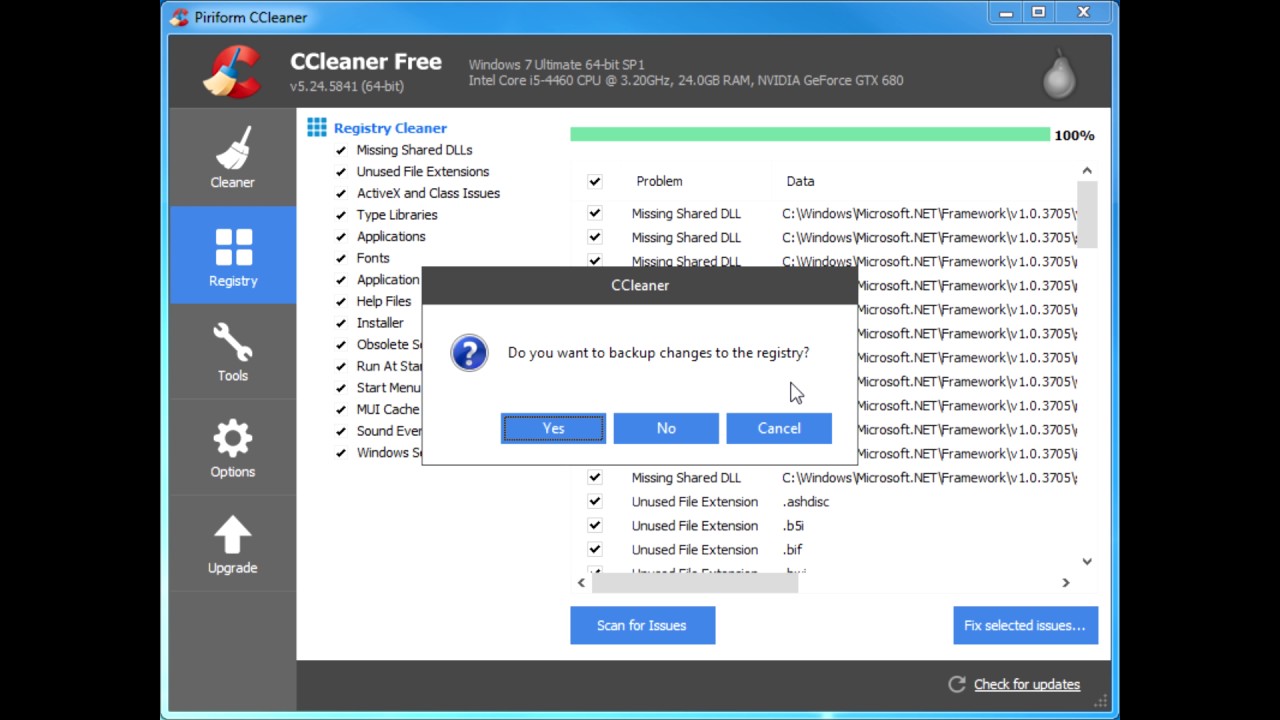1280x720 pixels.
Task: Open the Options gear icon
Action: click(232, 439)
